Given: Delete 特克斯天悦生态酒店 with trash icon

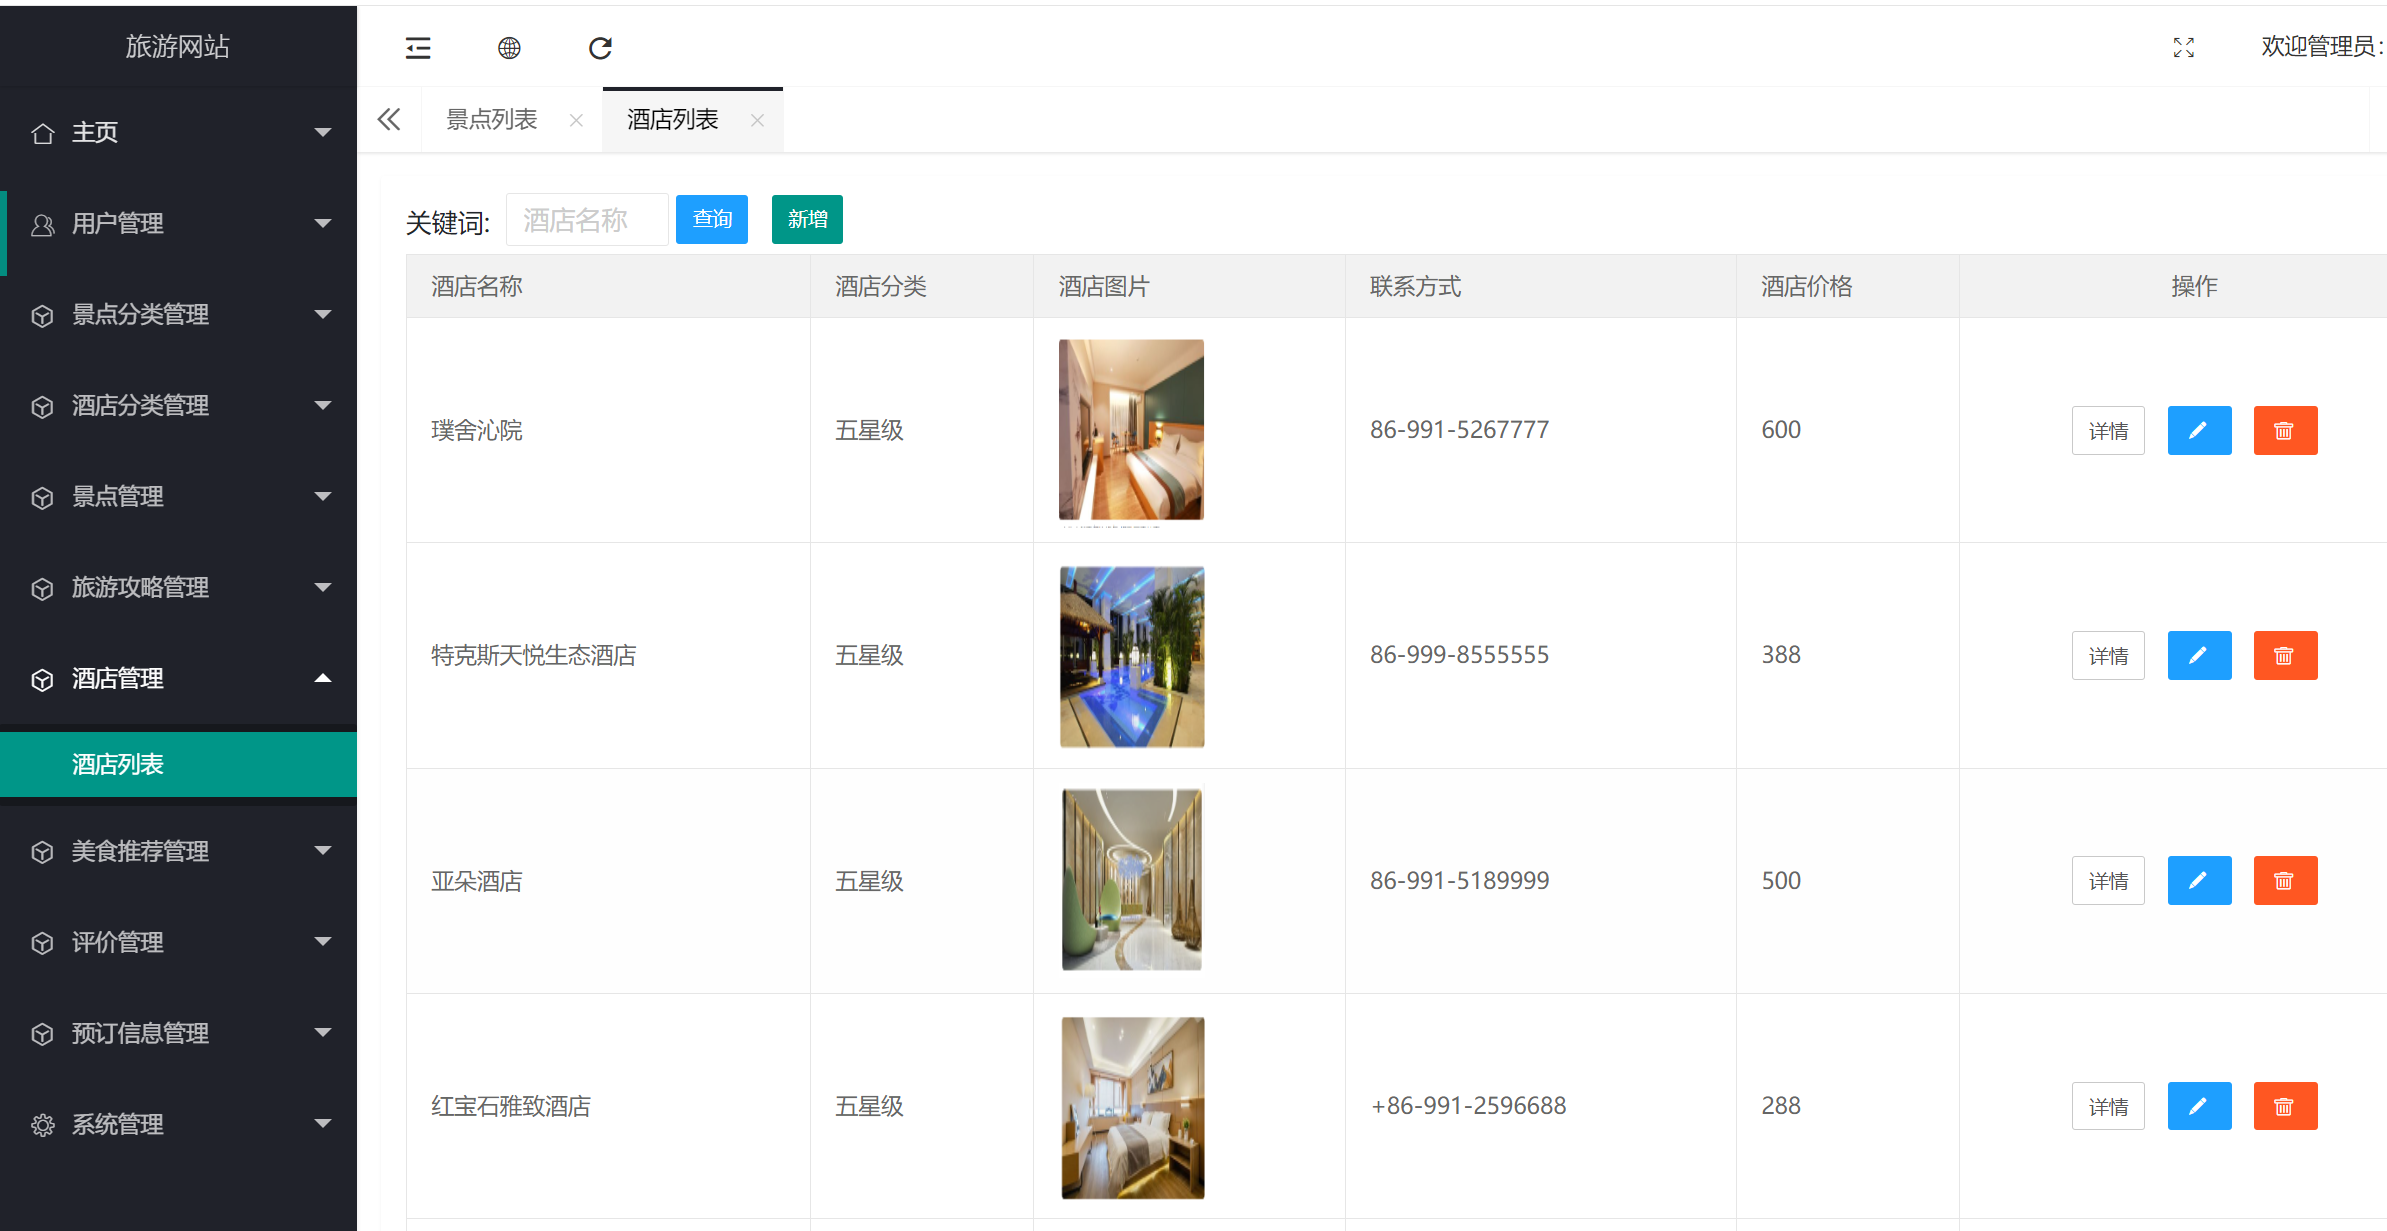Looking at the screenshot, I should [x=2285, y=656].
